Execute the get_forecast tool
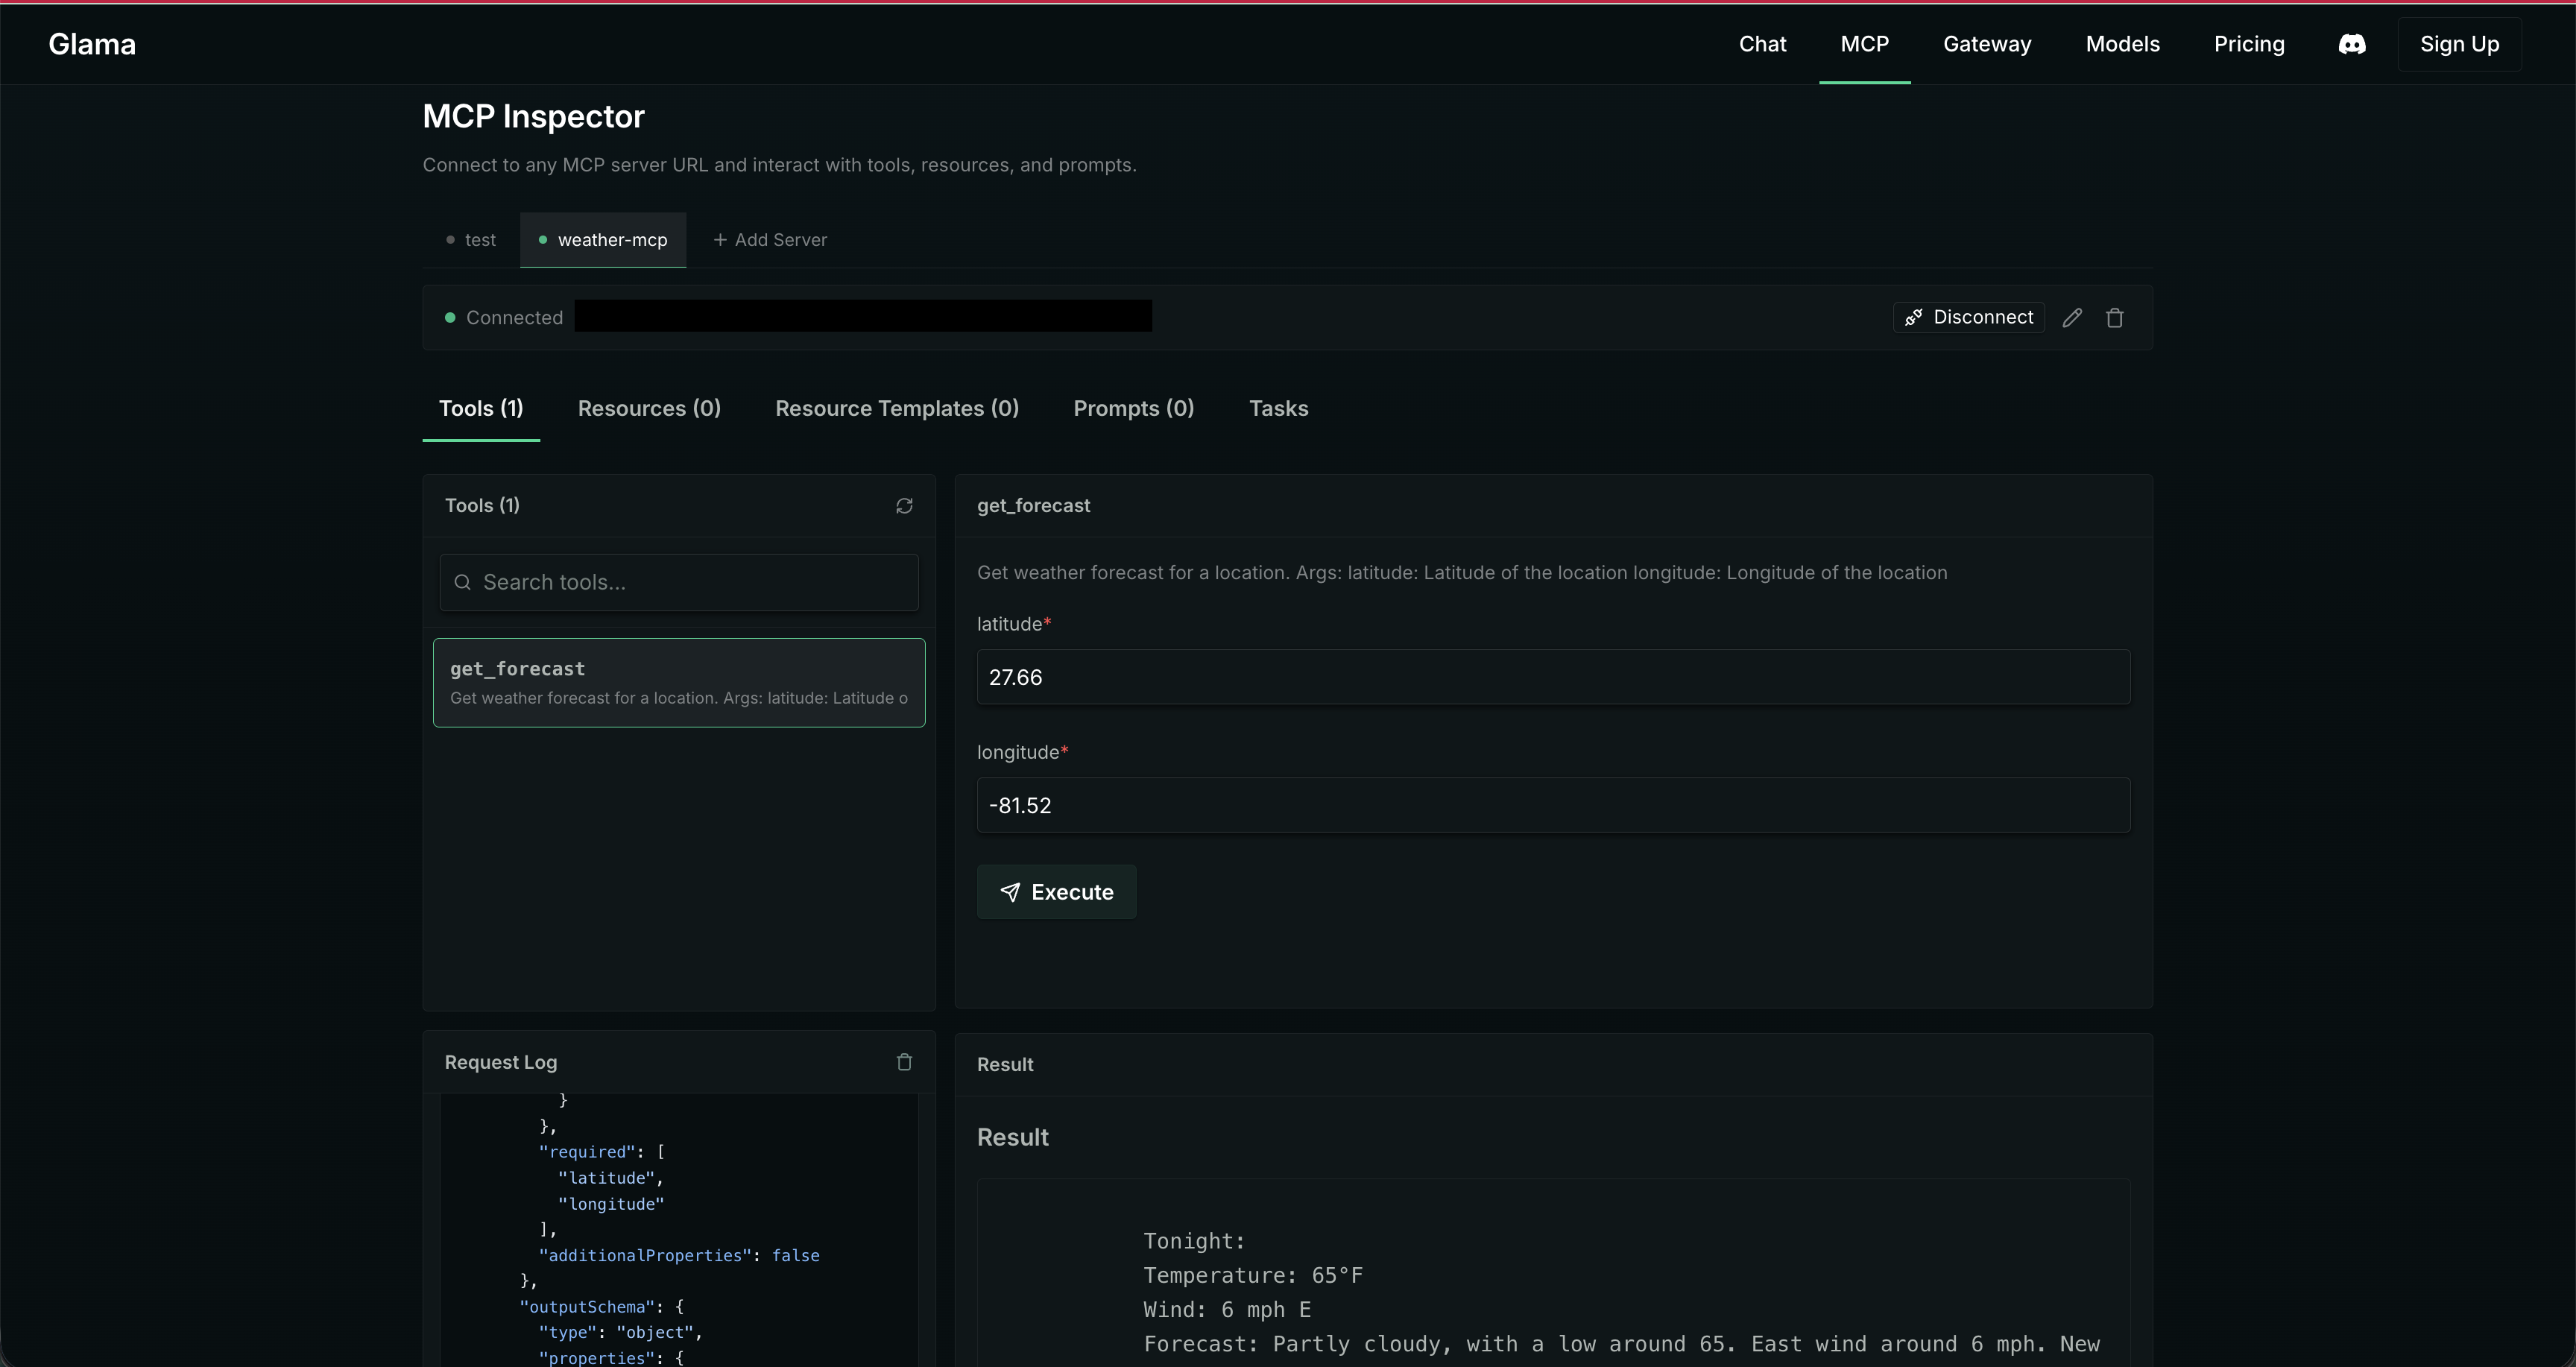2576x1367 pixels. (1056, 892)
